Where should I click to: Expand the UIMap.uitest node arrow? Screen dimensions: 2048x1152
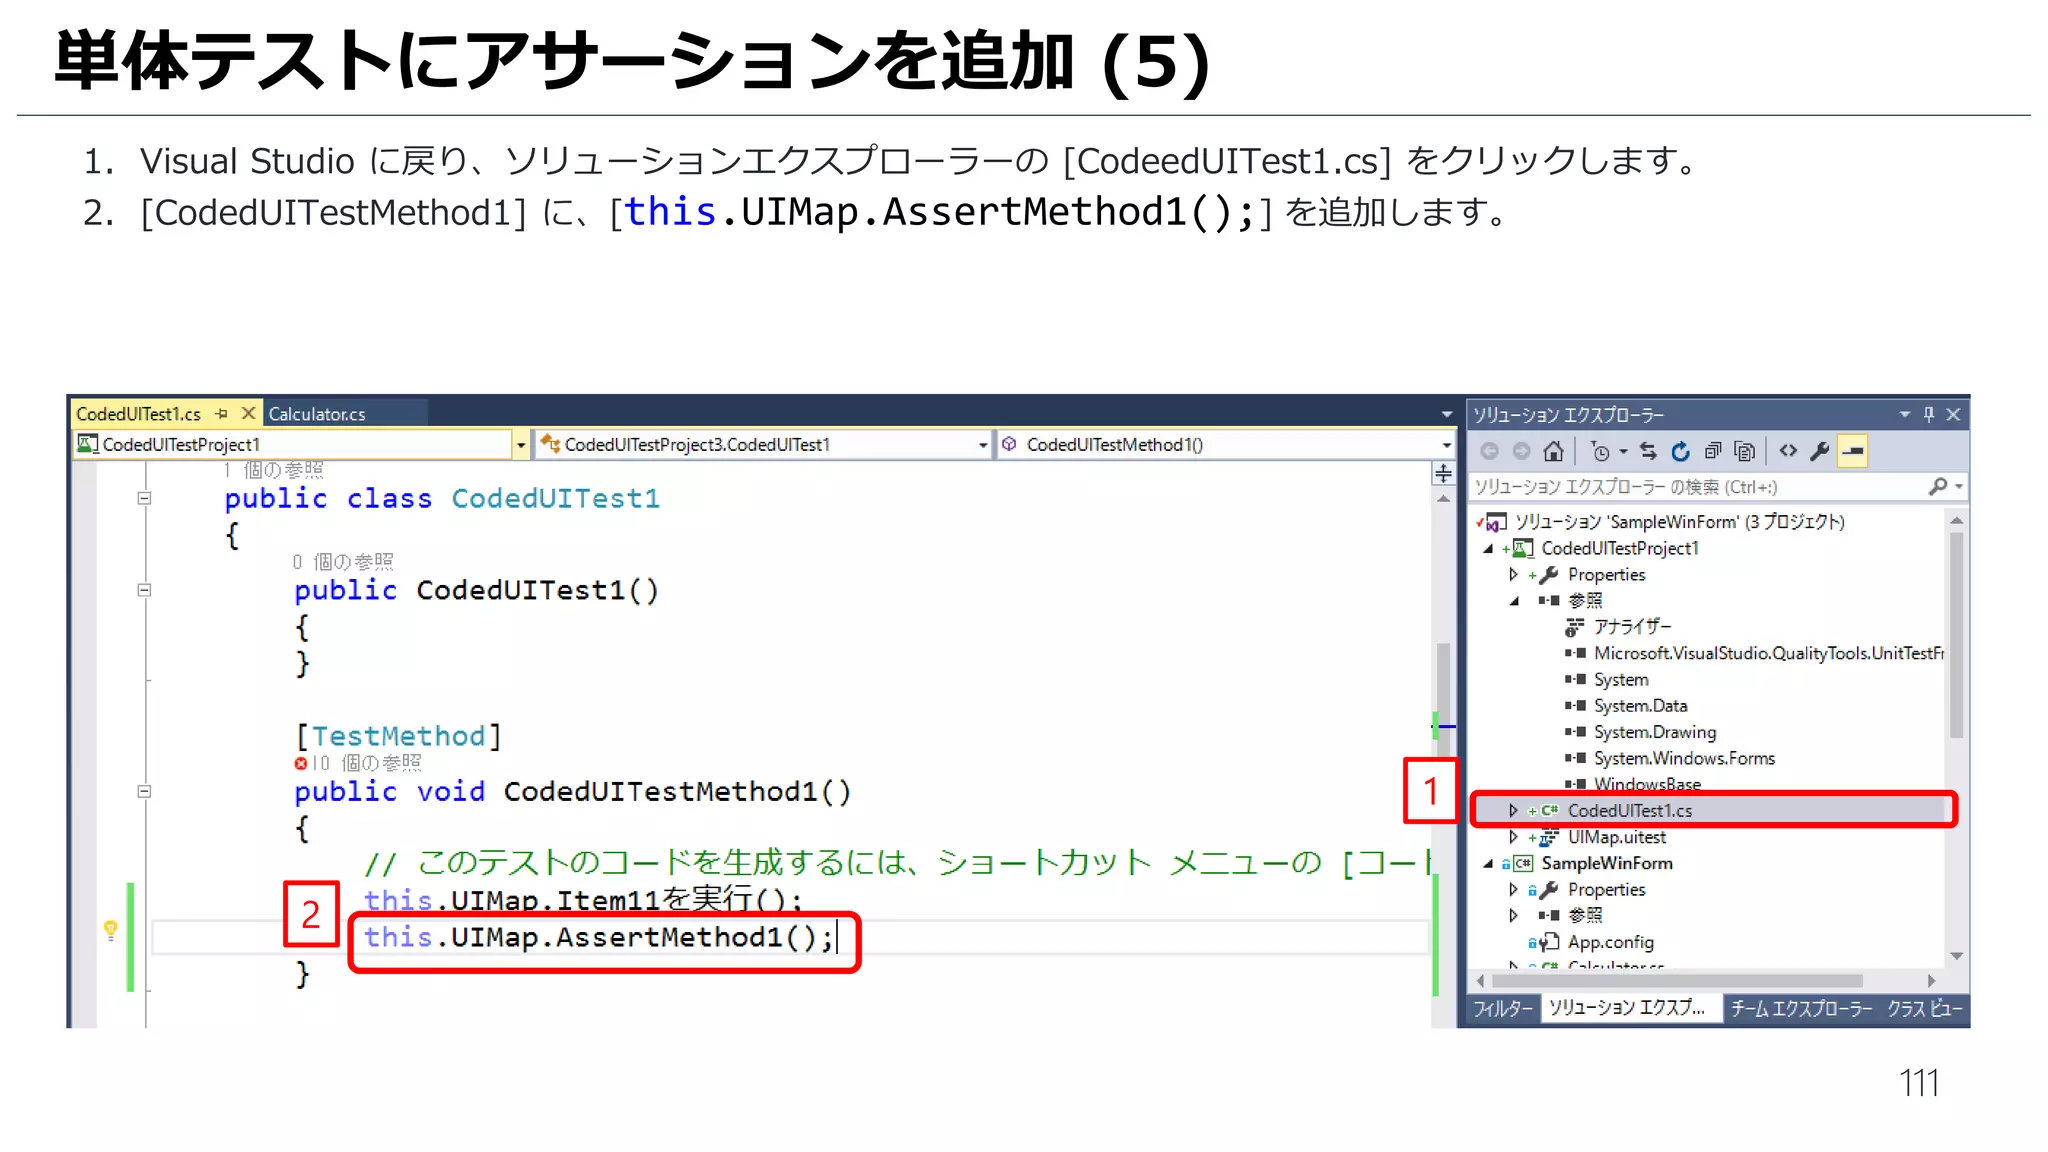point(1513,837)
